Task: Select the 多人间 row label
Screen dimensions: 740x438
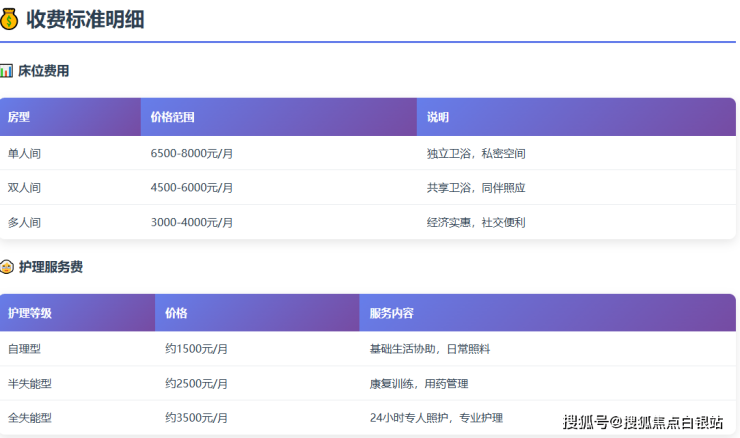Action: click(x=24, y=222)
